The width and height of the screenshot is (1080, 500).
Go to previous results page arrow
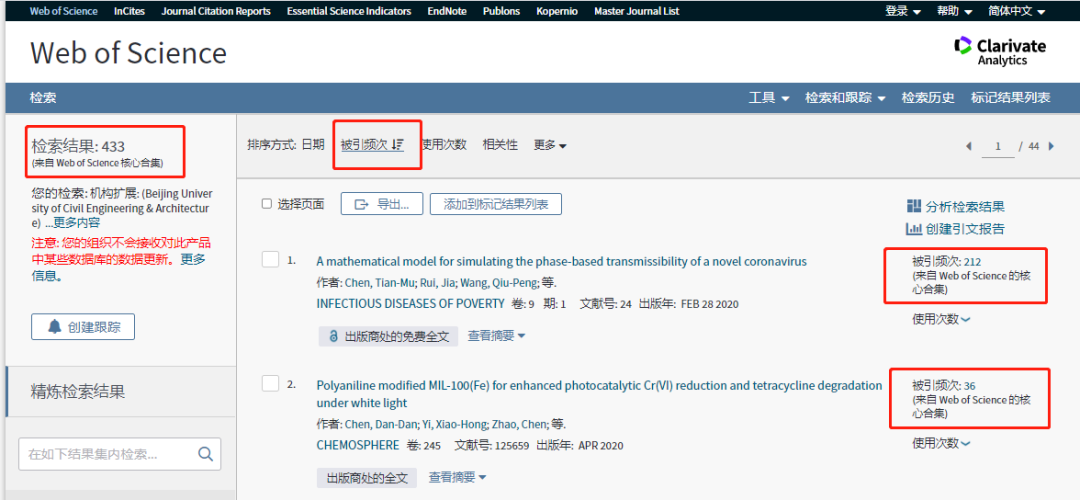coord(969,146)
